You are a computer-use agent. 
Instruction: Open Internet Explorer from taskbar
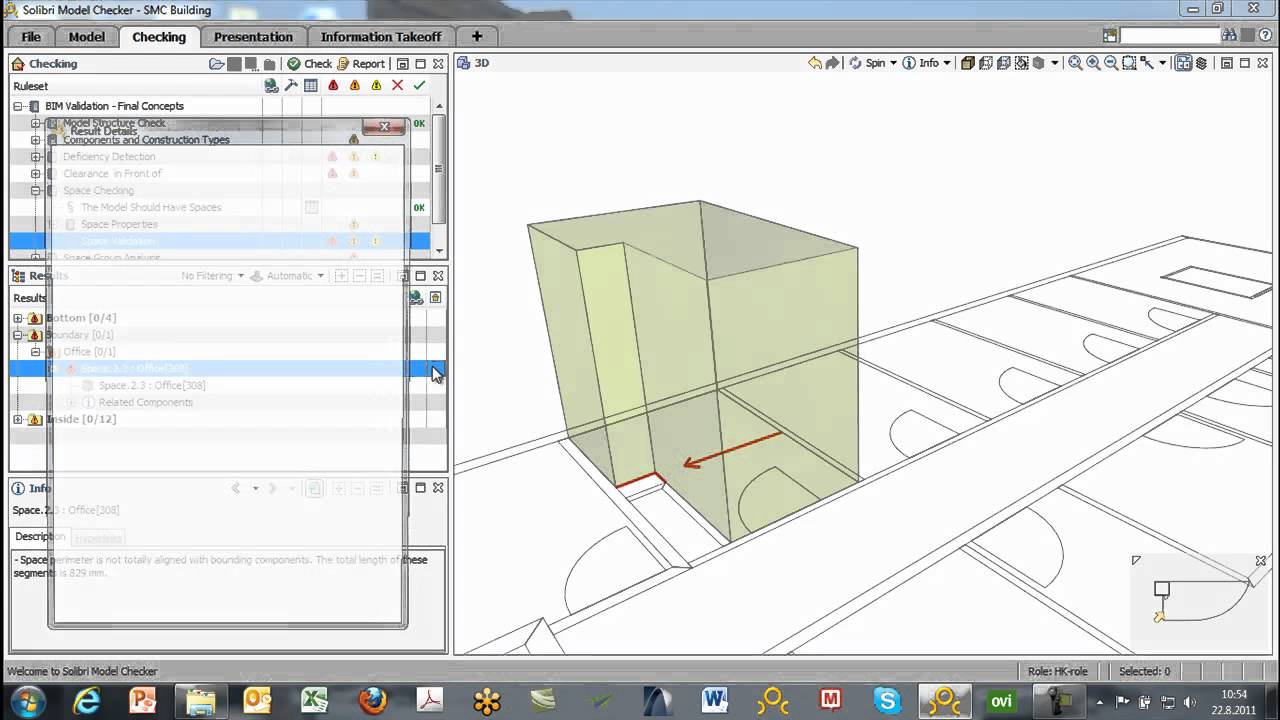tap(87, 701)
